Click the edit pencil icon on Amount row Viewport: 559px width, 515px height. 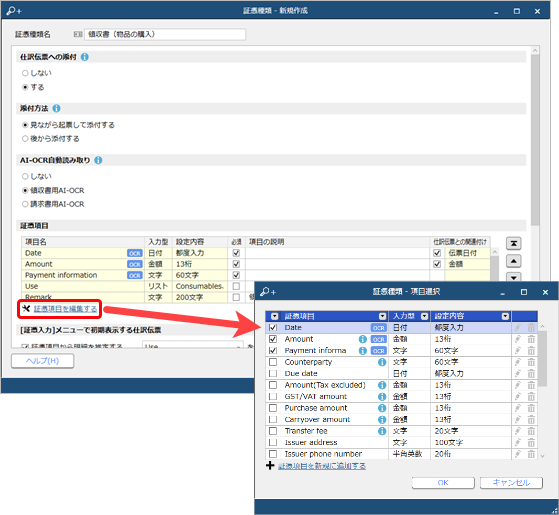tap(518, 339)
